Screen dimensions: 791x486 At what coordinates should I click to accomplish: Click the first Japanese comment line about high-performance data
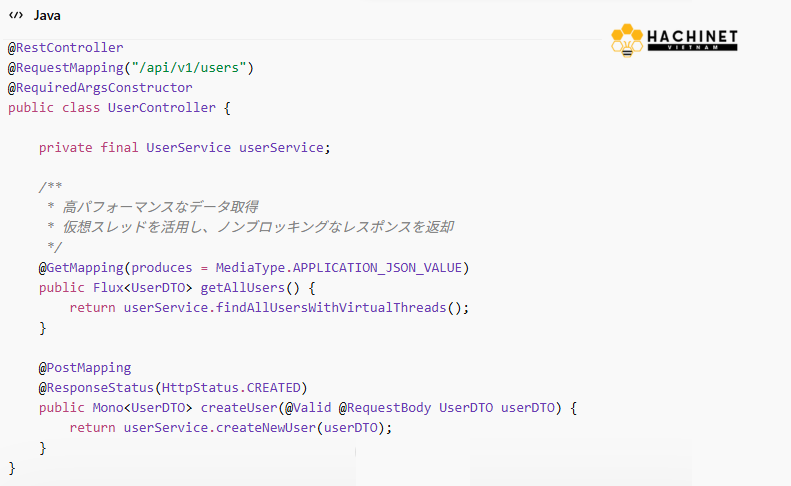160,207
